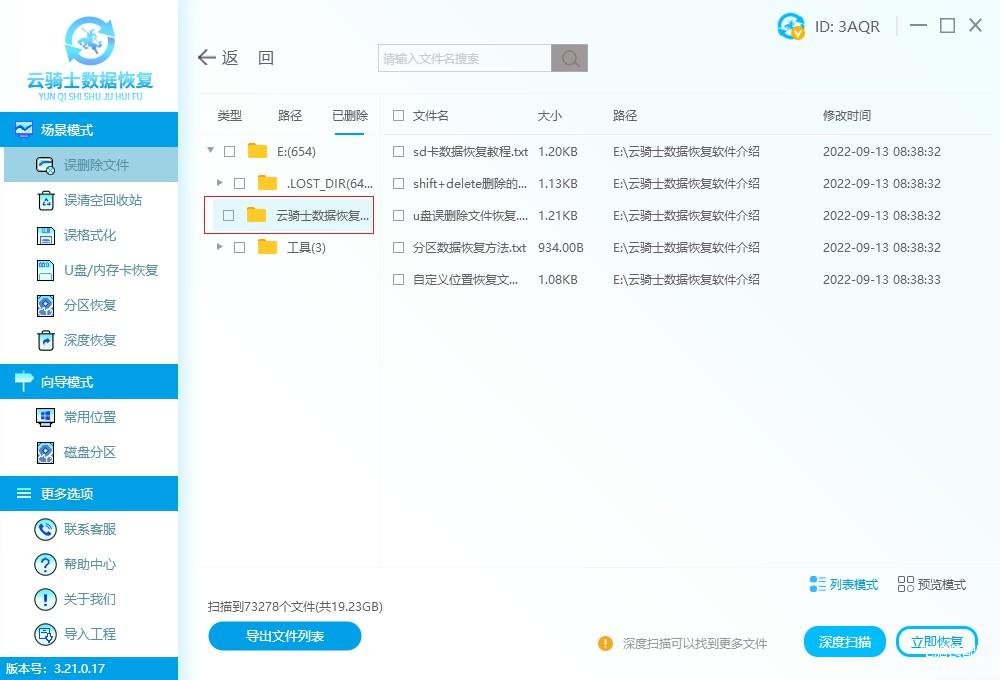Image resolution: width=1000 pixels, height=680 pixels.
Task: Click the 导入工程 import icon
Action: (45, 634)
